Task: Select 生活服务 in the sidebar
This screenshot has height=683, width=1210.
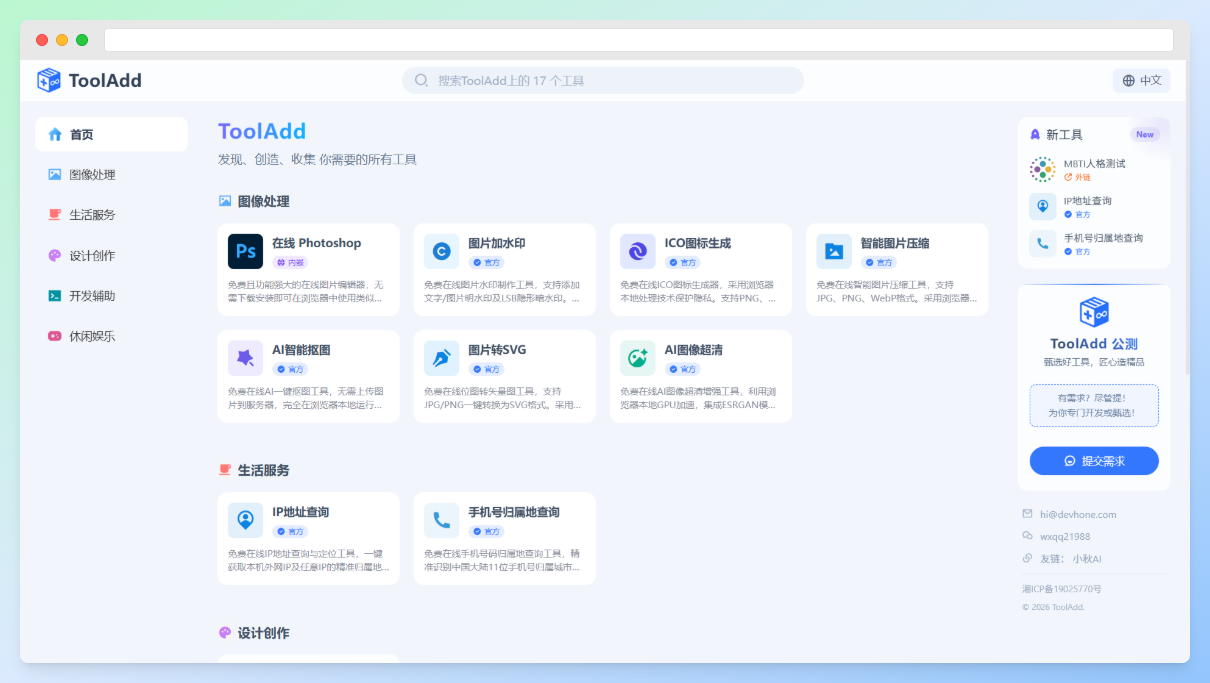Action: [x=92, y=215]
